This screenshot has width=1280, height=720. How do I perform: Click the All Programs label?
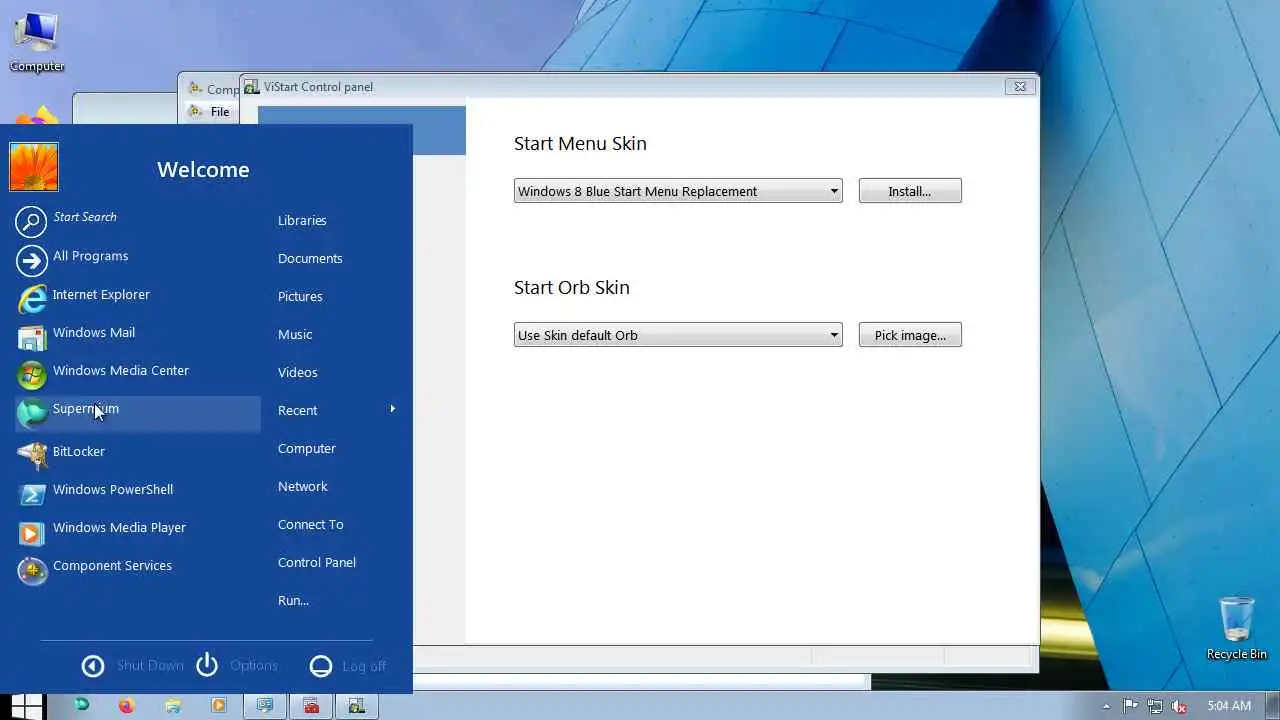point(90,256)
